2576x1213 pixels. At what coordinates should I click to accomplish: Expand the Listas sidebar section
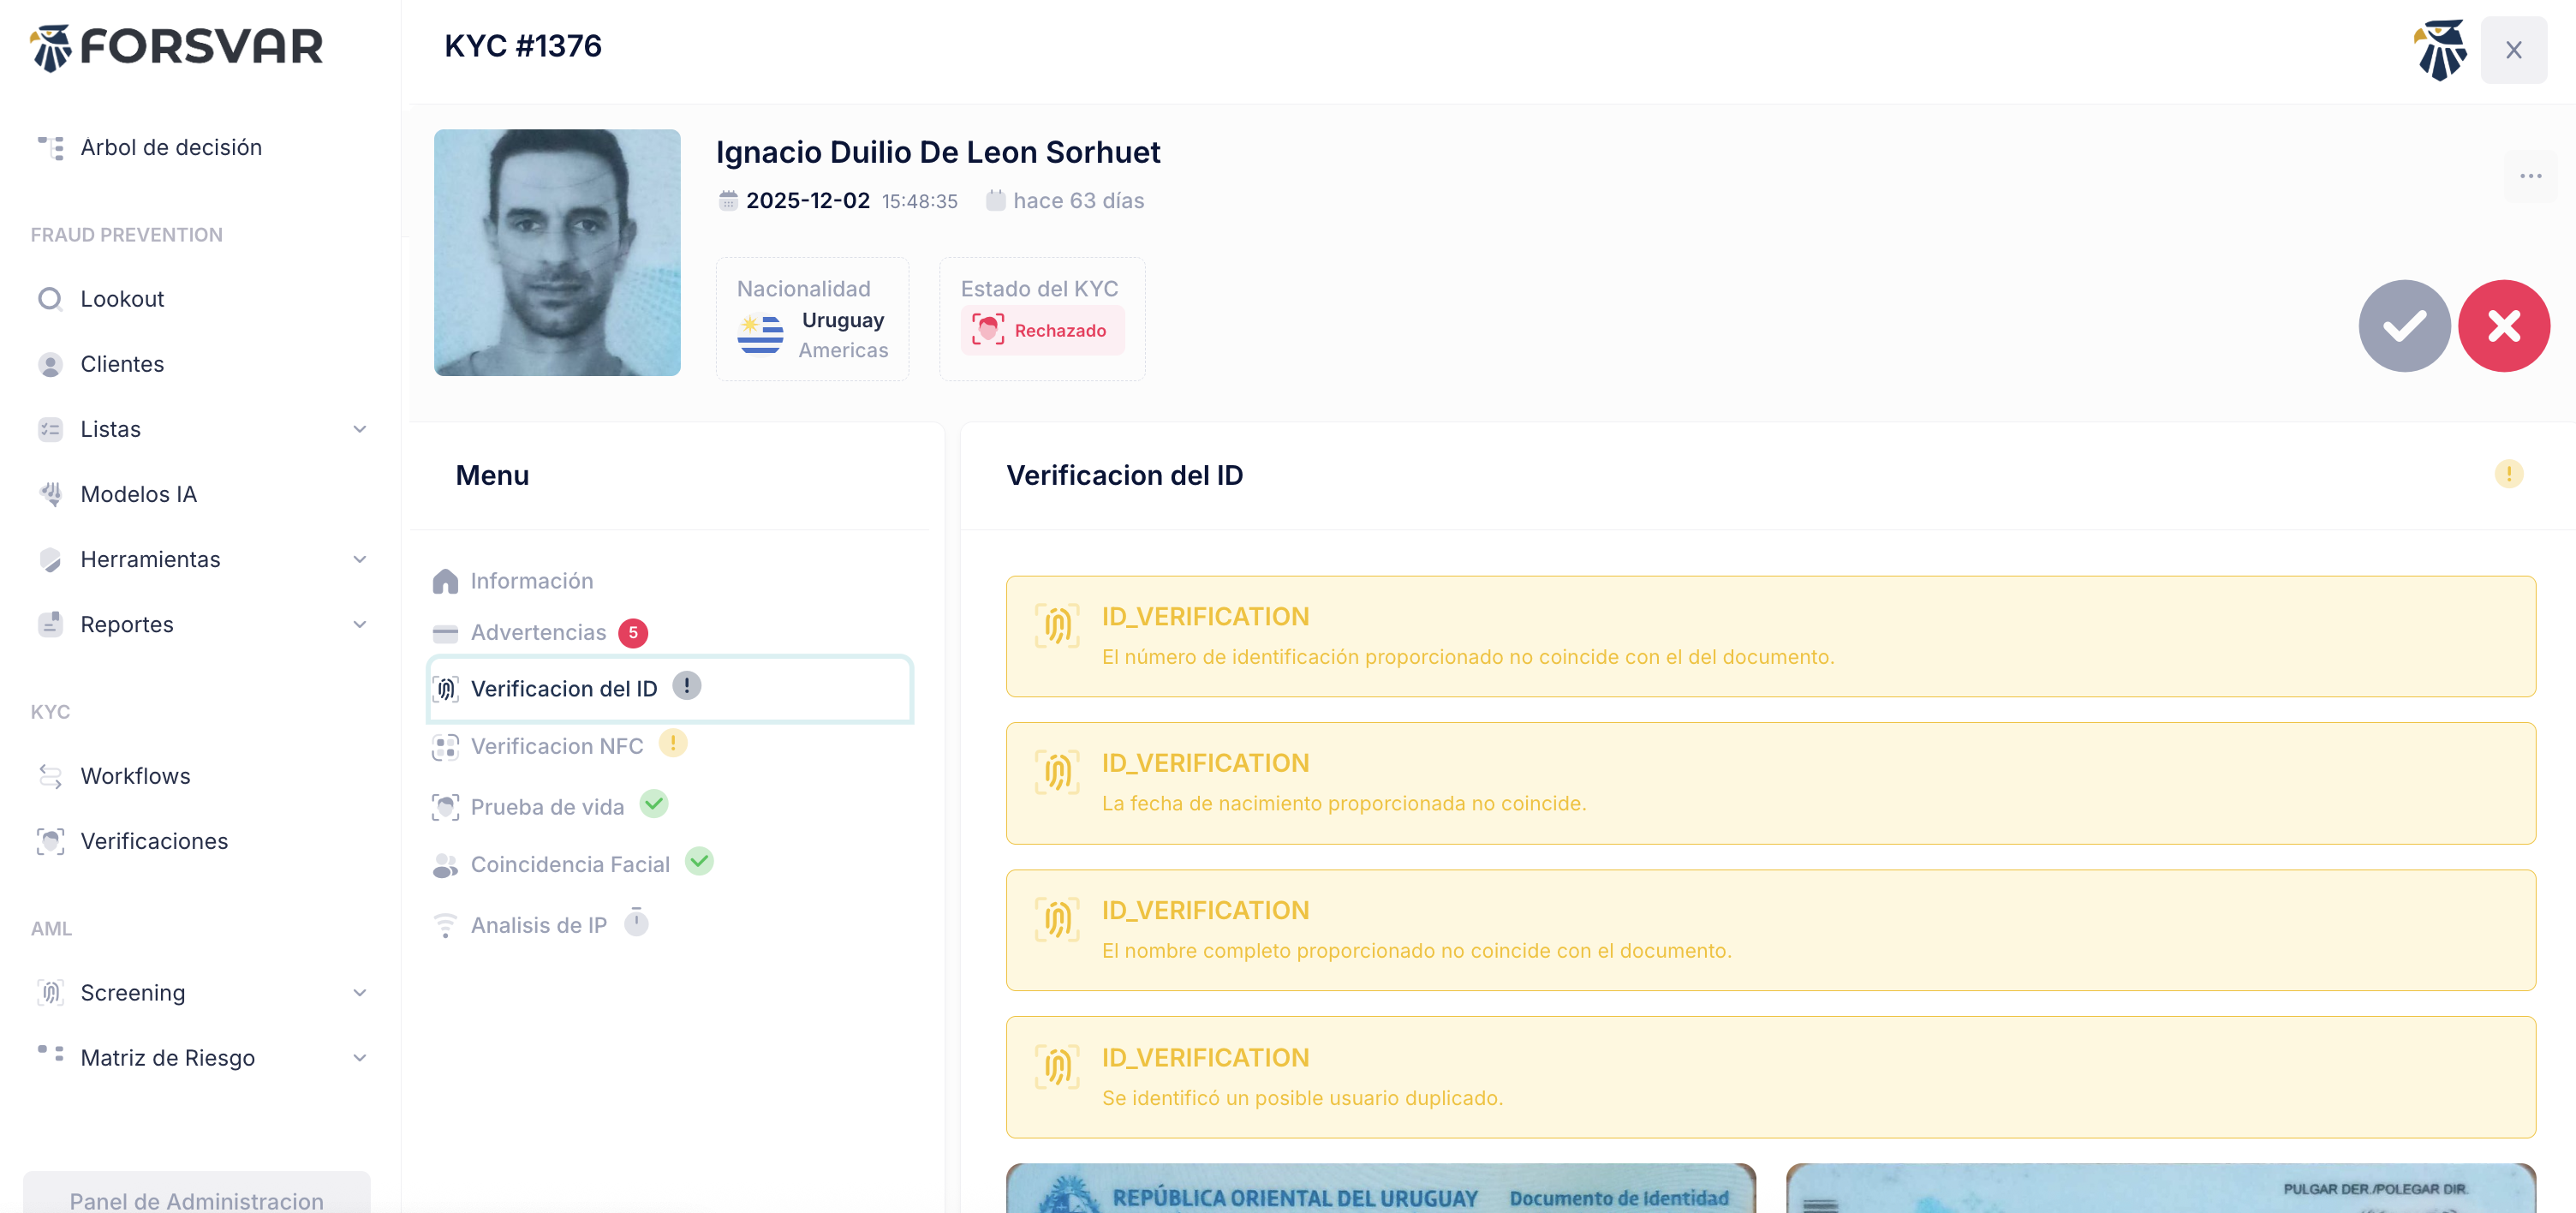359,429
